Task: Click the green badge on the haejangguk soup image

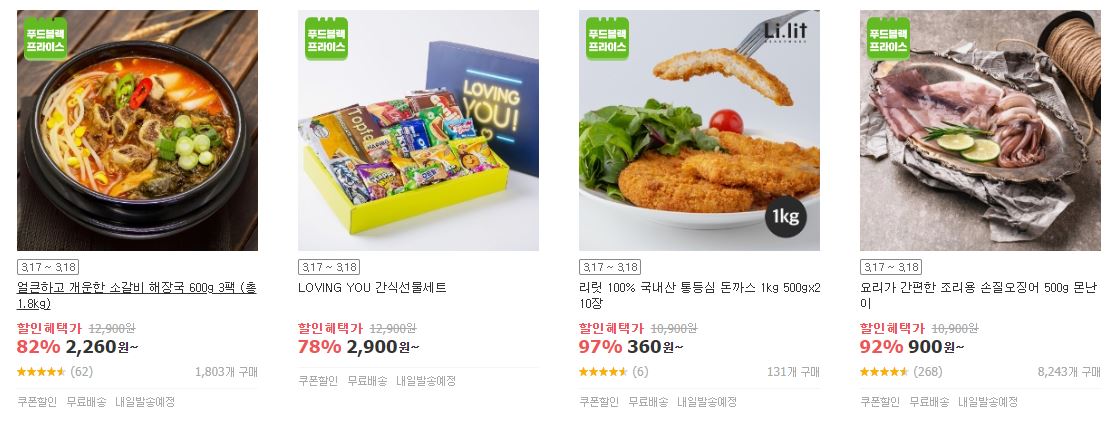Action: pyautogui.click(x=45, y=39)
